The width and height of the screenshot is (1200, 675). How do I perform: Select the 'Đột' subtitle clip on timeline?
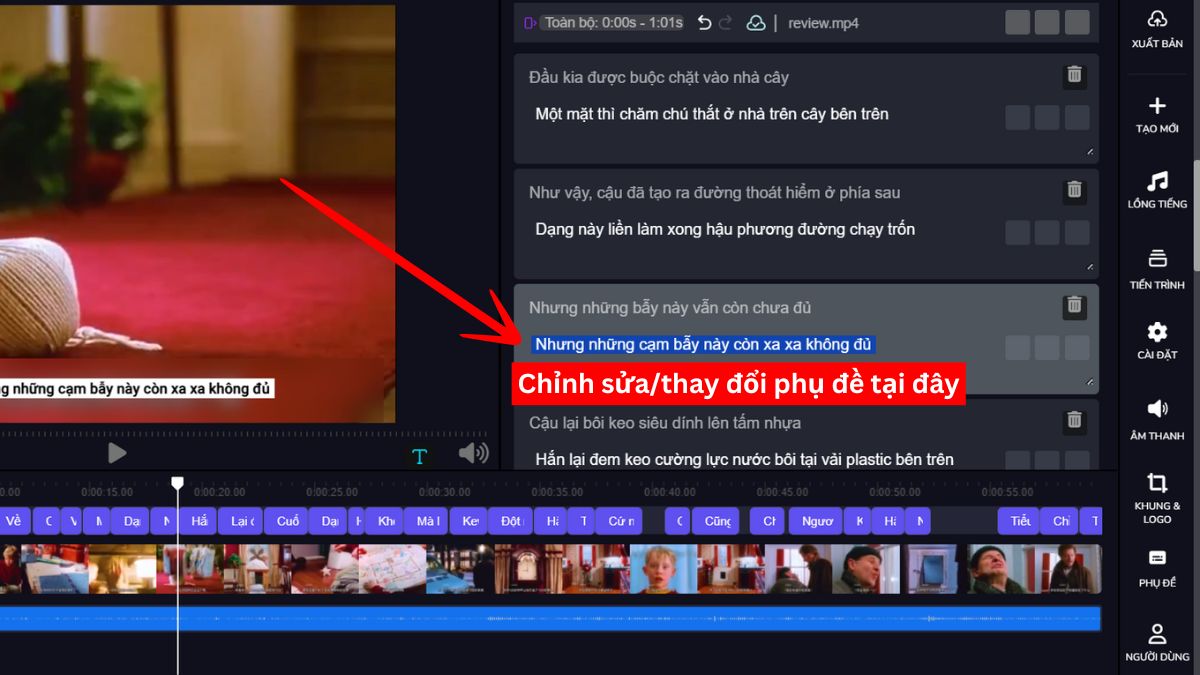pos(510,521)
